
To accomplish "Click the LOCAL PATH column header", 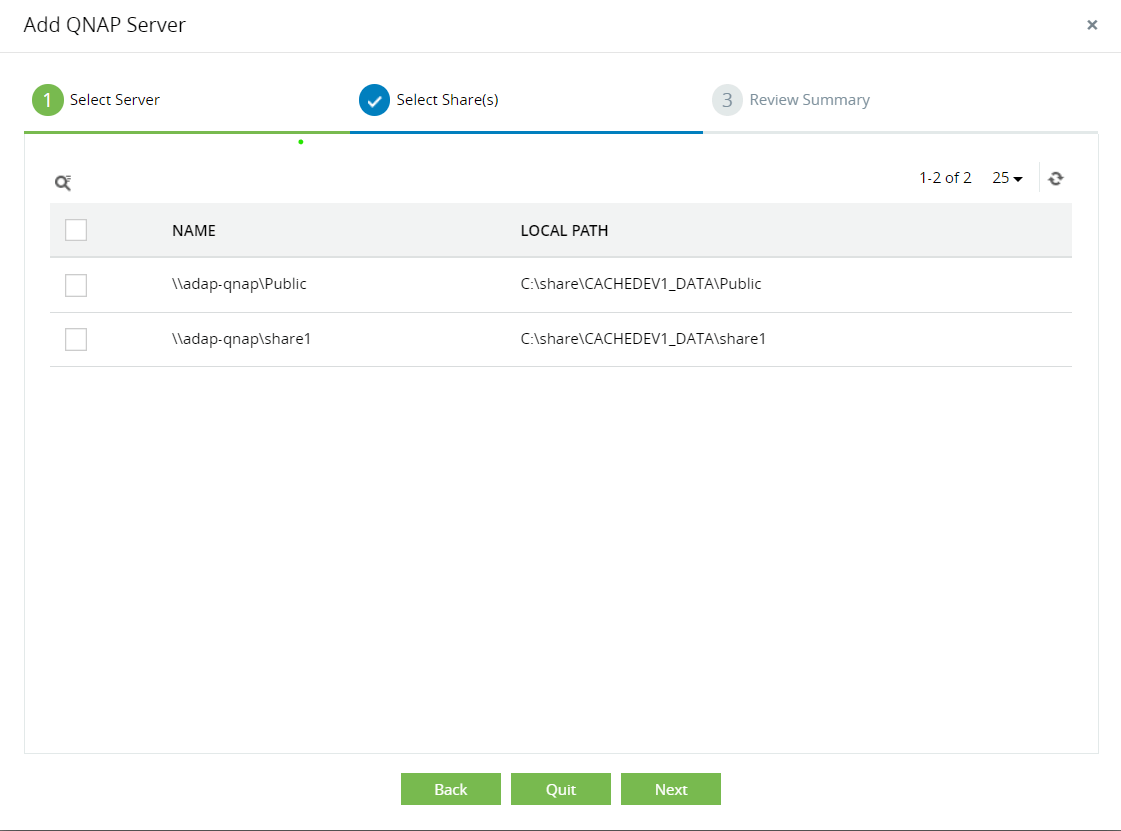I will coord(564,231).
